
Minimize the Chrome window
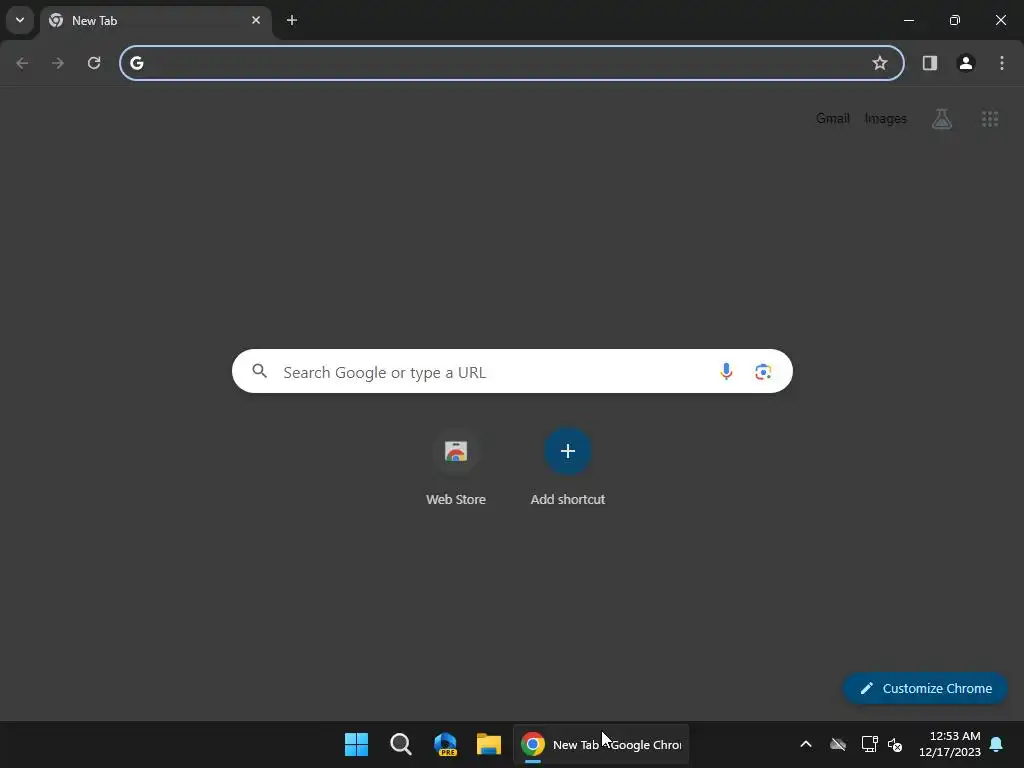908,20
